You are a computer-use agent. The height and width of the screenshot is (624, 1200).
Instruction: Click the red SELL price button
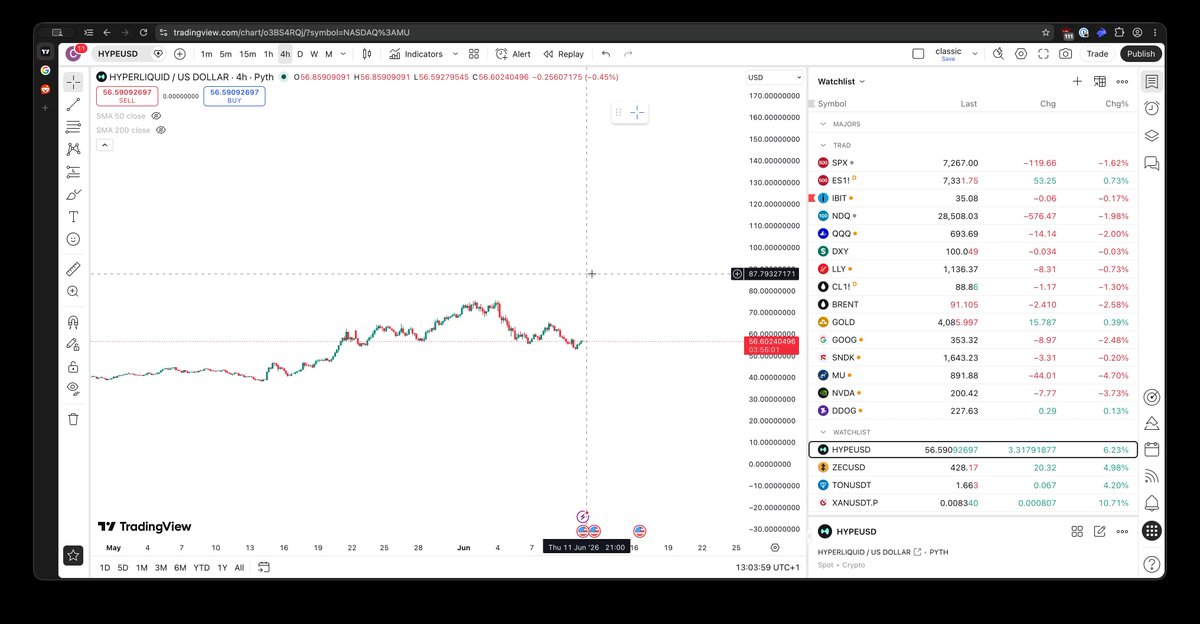(127, 96)
